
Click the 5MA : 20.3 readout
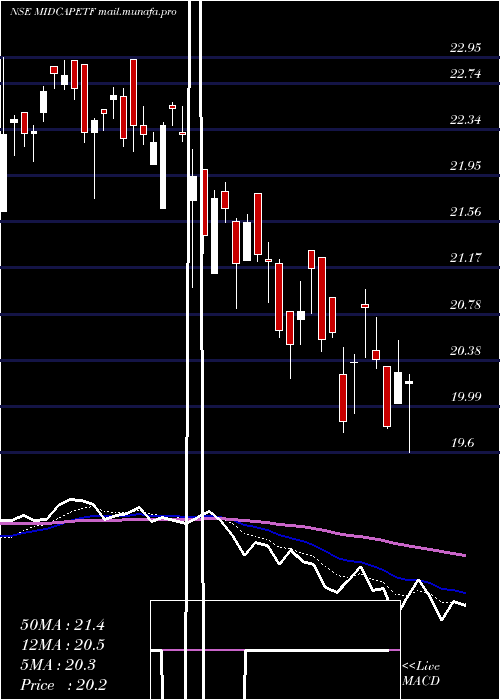pos(58,665)
